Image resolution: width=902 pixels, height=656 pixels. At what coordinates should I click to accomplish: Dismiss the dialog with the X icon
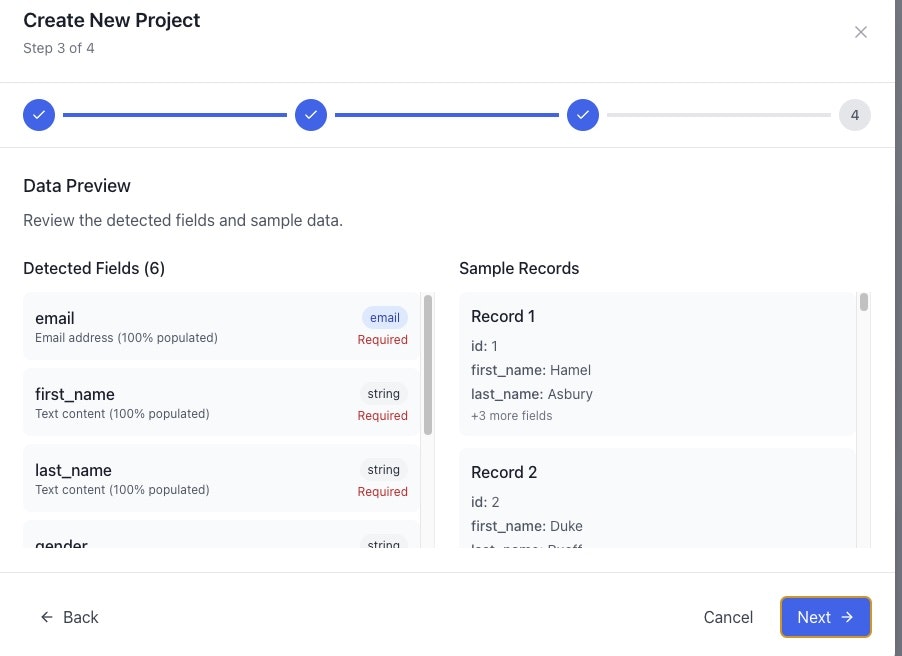[x=861, y=31]
